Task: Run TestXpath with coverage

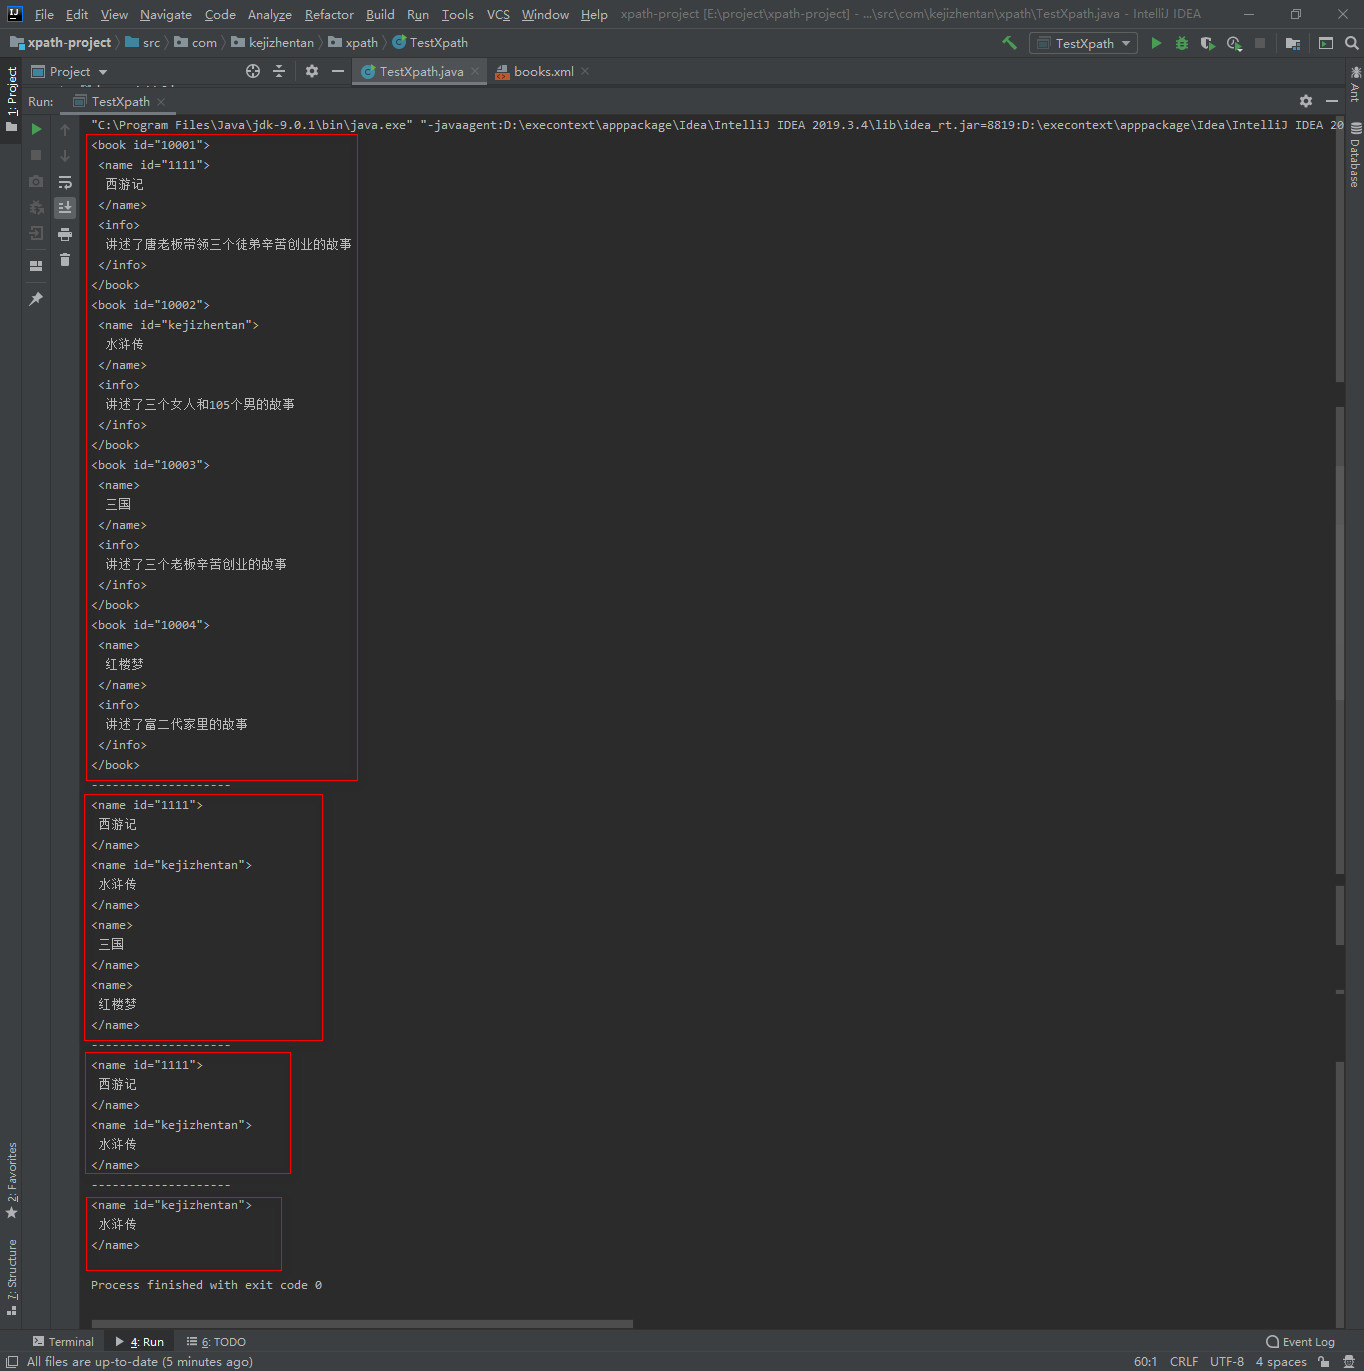Action: tap(1208, 43)
